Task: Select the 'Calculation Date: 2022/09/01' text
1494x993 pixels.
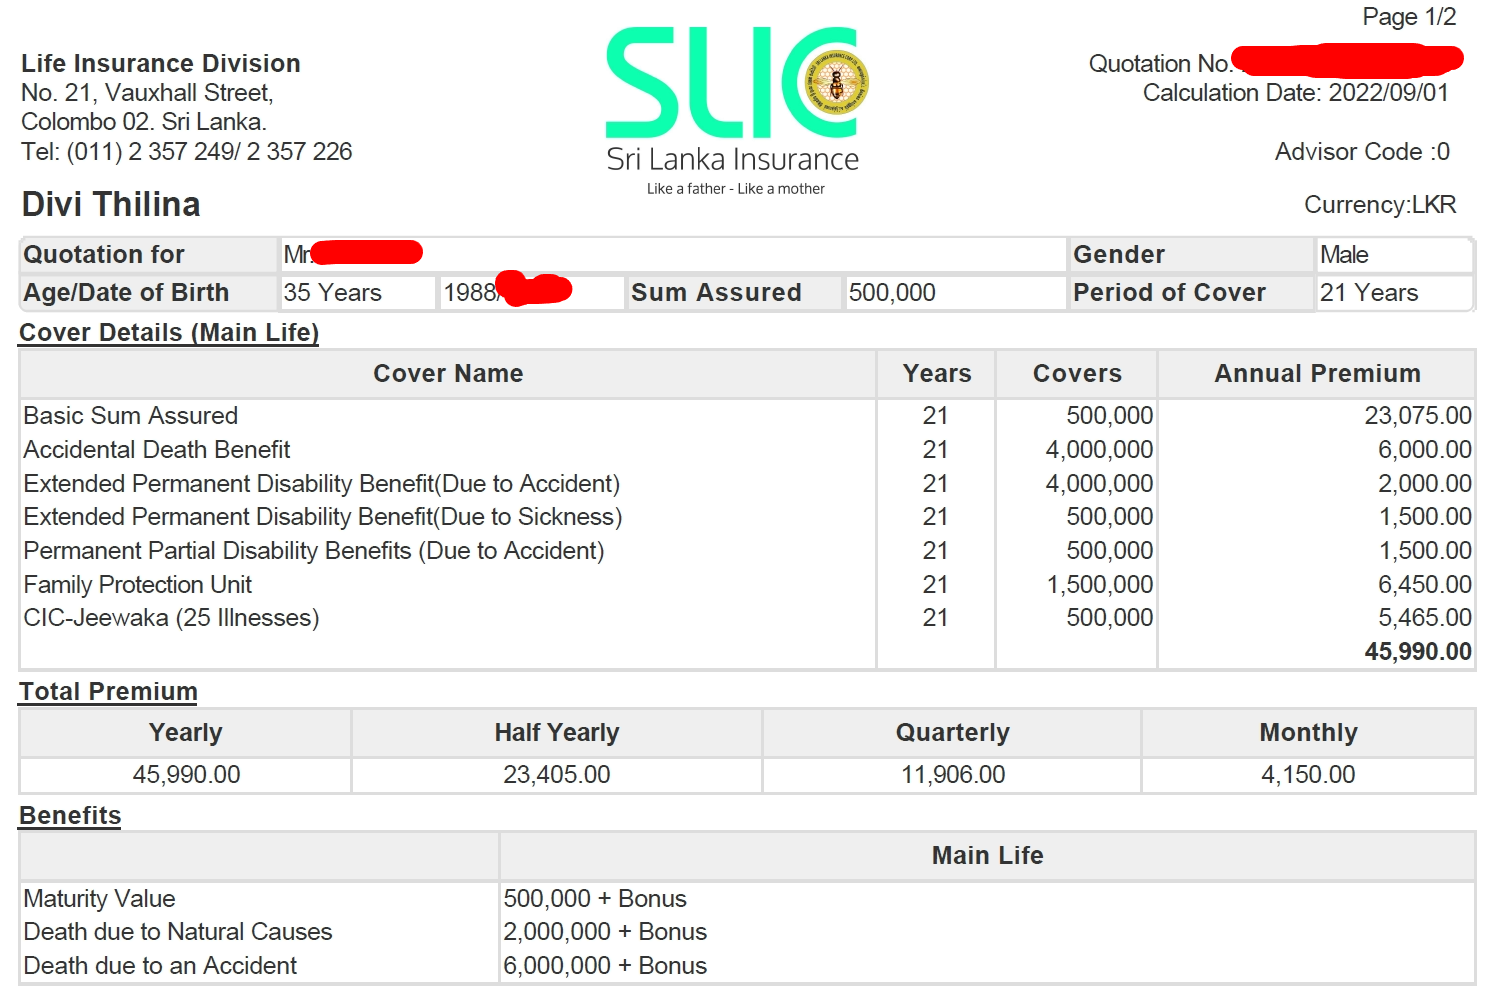Action: [1295, 93]
